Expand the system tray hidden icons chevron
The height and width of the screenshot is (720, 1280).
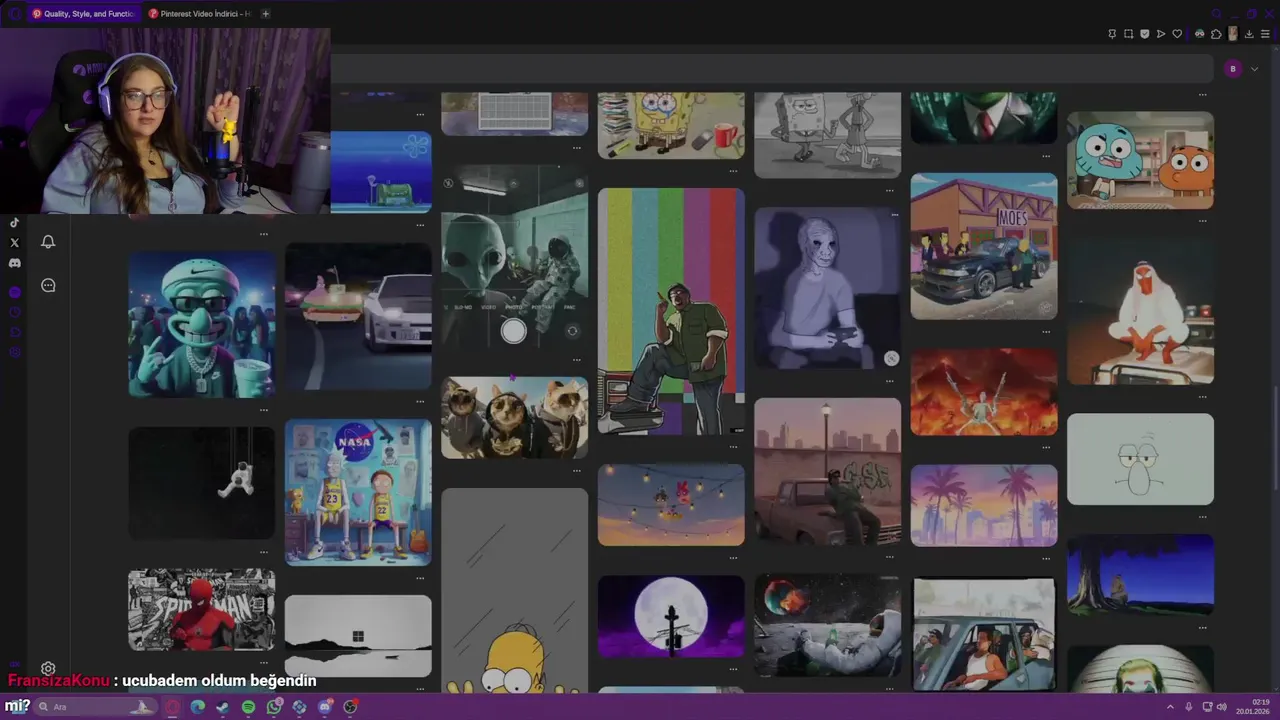click(1170, 707)
